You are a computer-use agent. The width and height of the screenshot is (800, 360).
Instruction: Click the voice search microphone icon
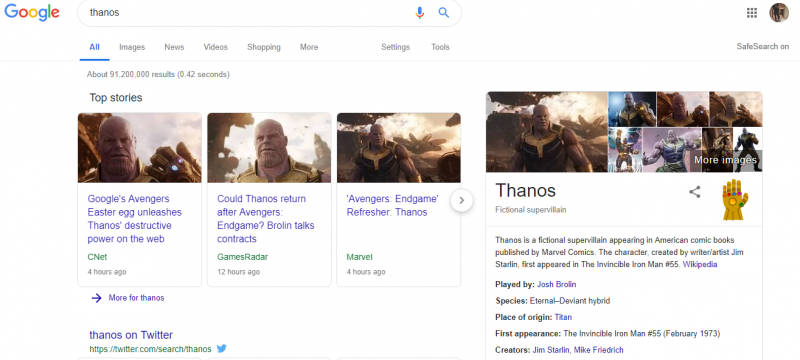[419, 13]
